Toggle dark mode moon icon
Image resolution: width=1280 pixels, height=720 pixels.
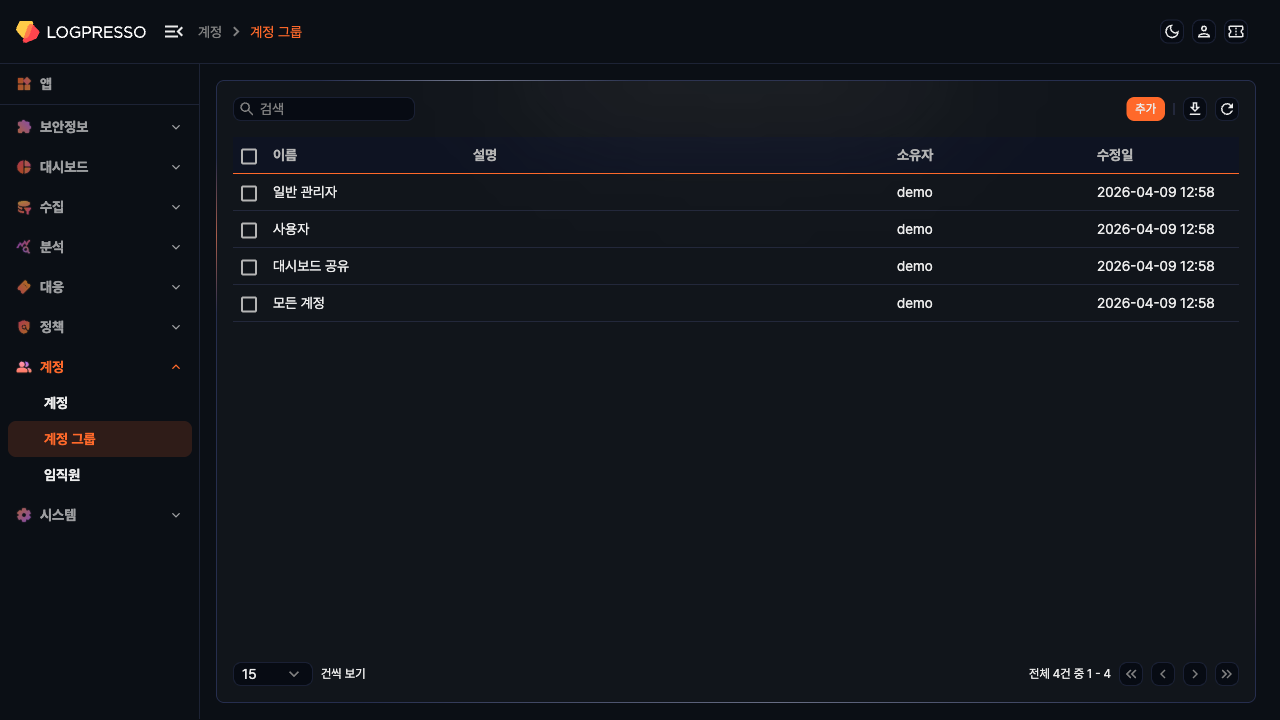point(1172,32)
